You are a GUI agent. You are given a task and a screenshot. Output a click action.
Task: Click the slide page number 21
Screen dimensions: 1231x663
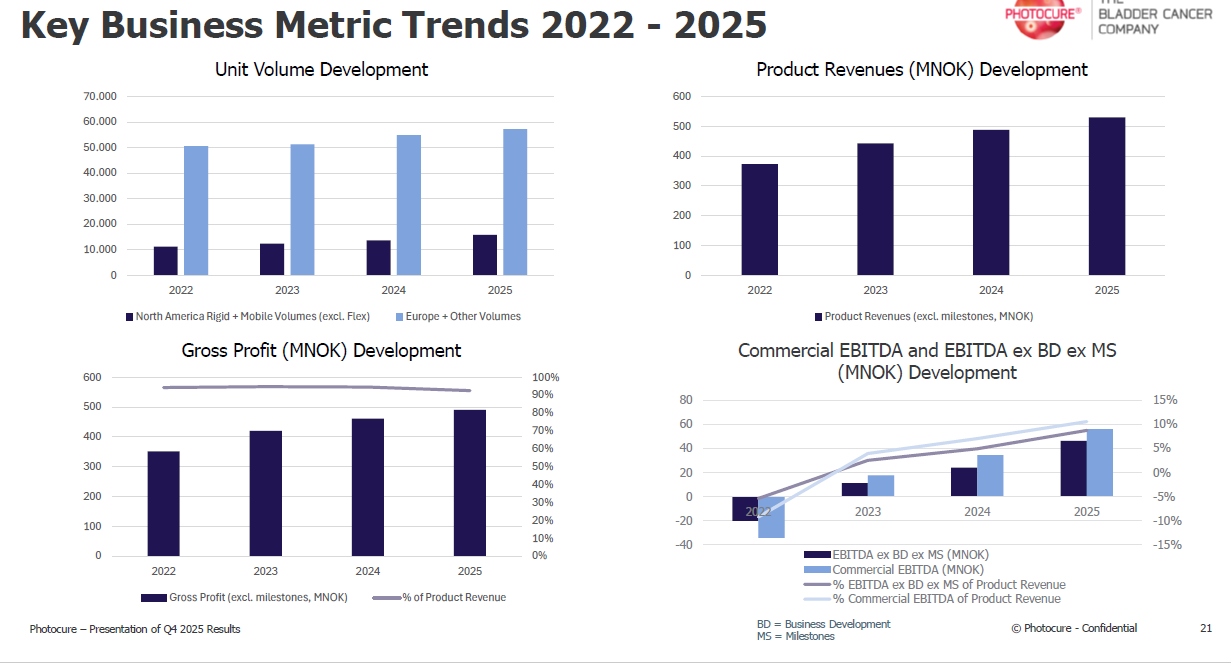pos(1205,628)
